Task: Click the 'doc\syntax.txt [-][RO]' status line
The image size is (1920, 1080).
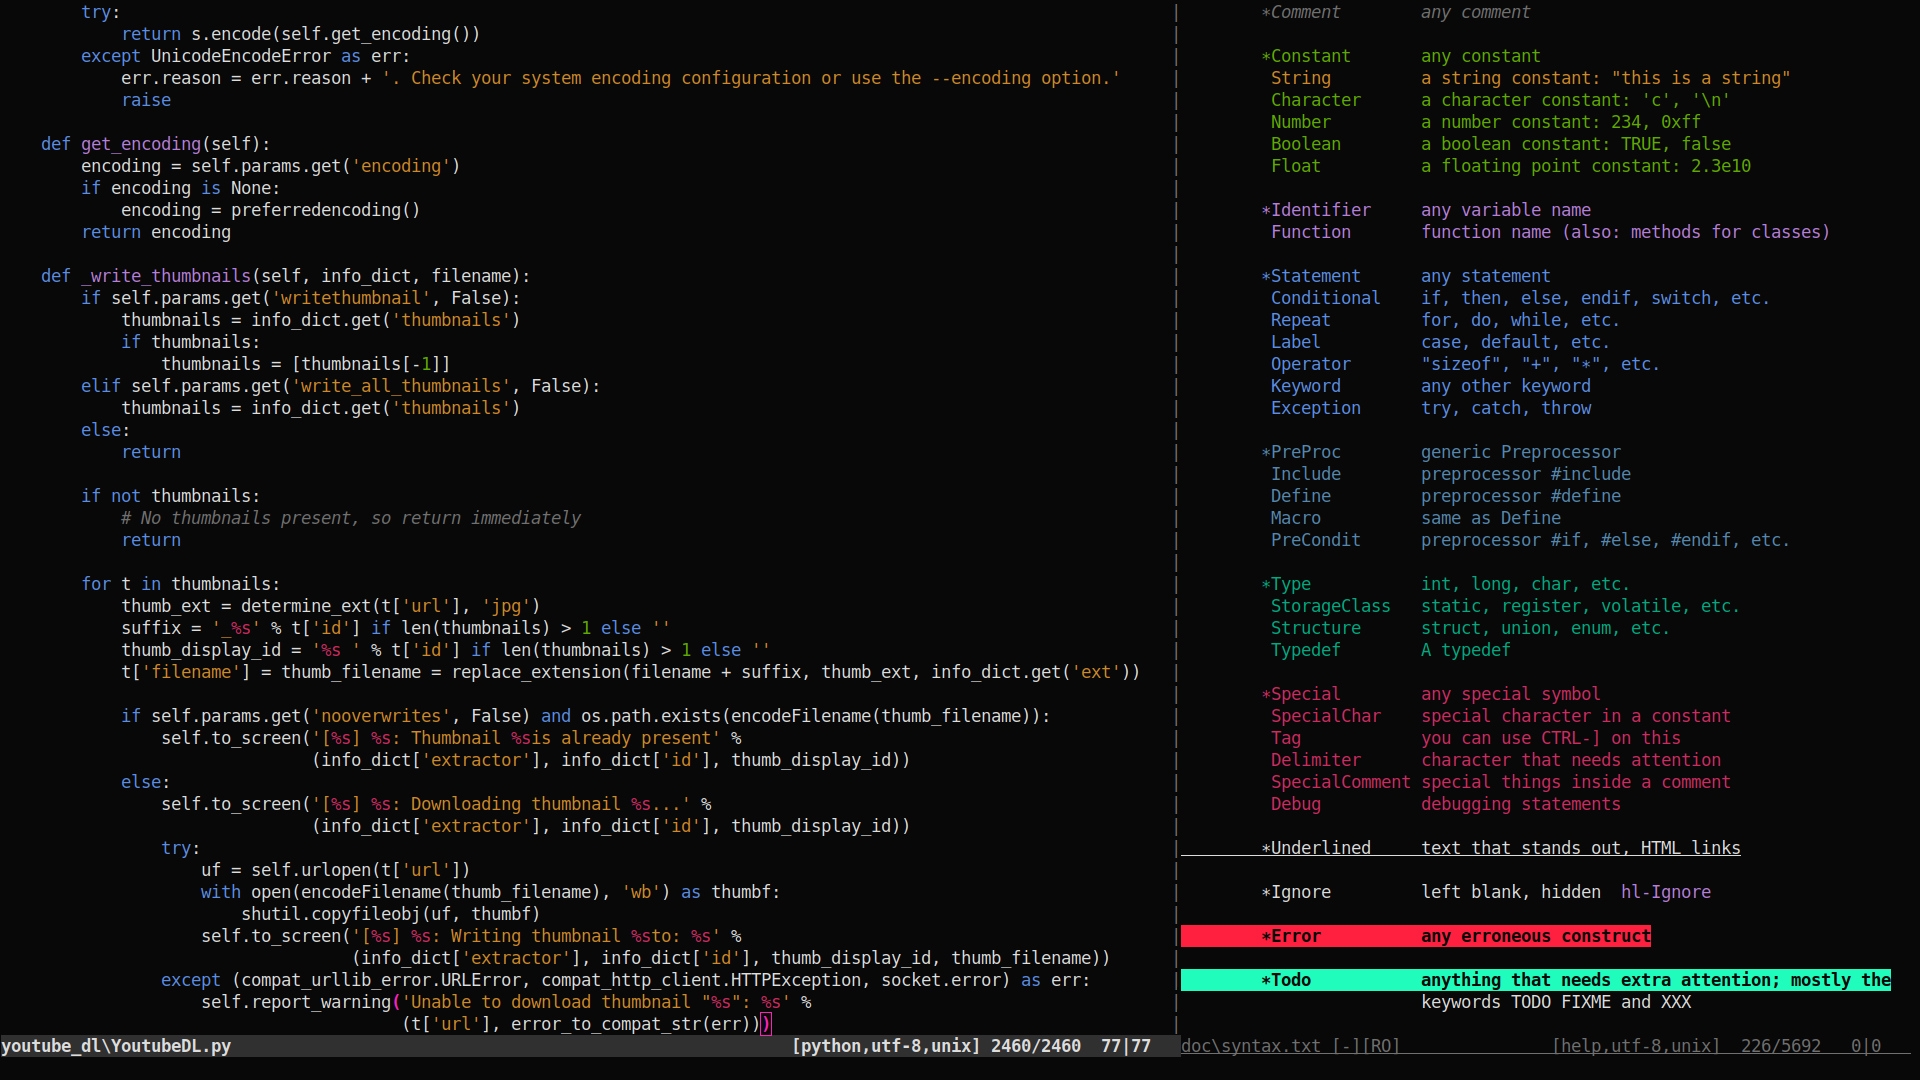Action: (x=1290, y=1046)
